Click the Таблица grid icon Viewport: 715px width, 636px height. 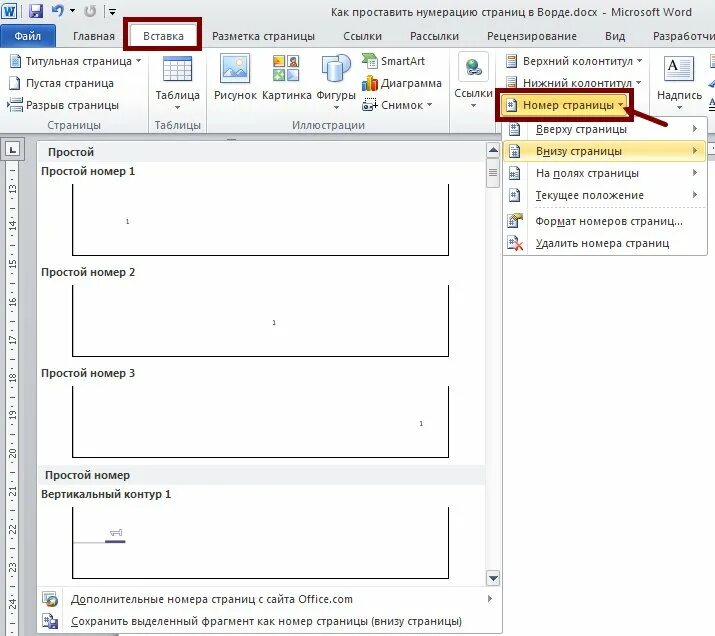pyautogui.click(x=177, y=69)
